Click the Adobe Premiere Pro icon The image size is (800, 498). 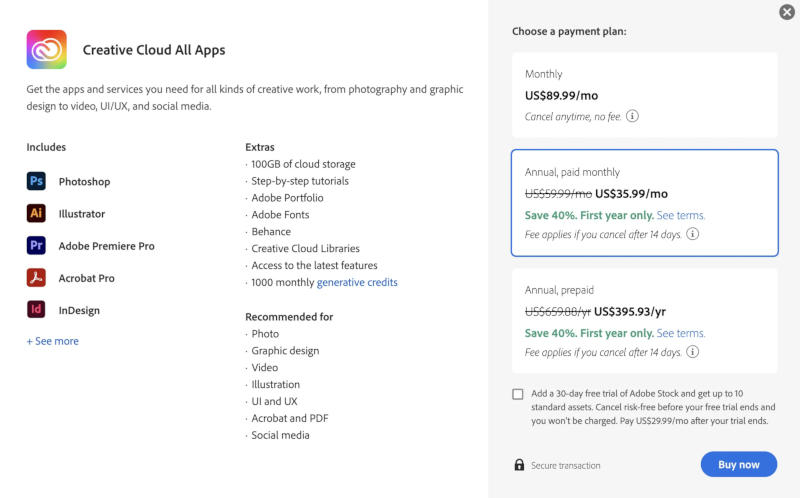(36, 245)
